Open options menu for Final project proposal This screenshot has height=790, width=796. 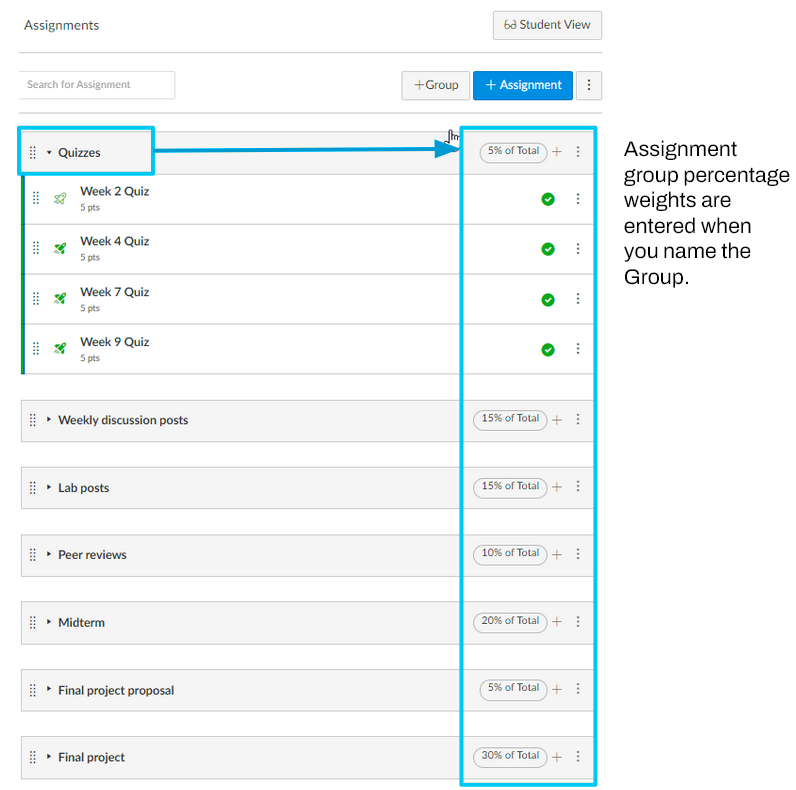(577, 689)
